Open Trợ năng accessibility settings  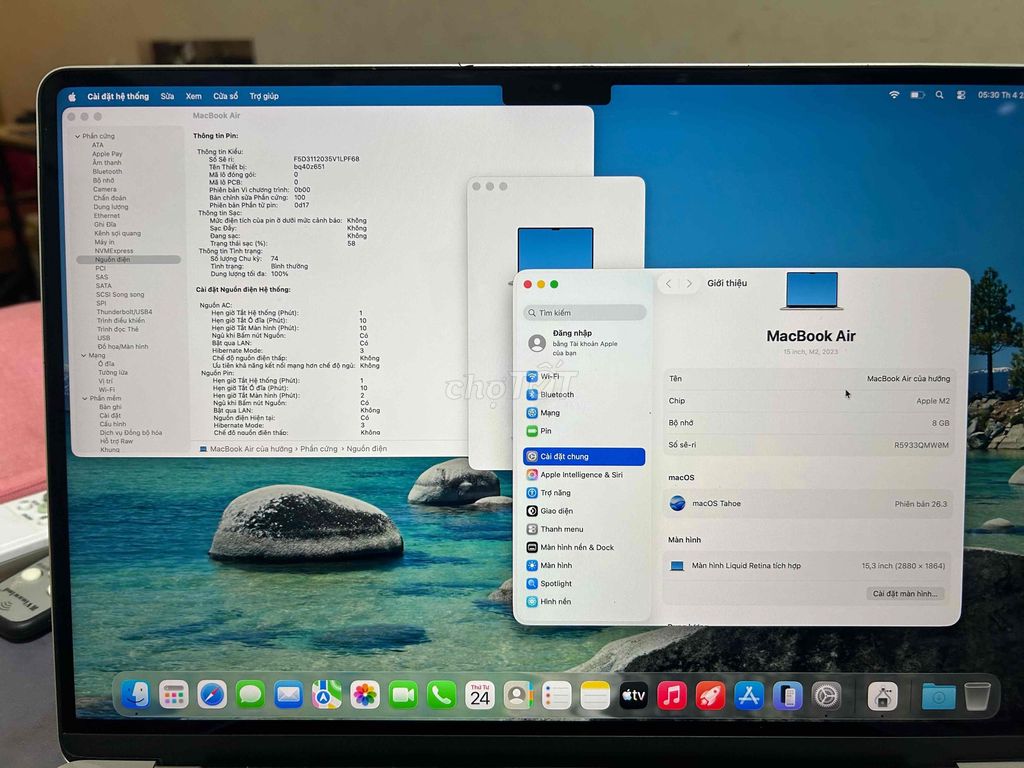coord(584,493)
